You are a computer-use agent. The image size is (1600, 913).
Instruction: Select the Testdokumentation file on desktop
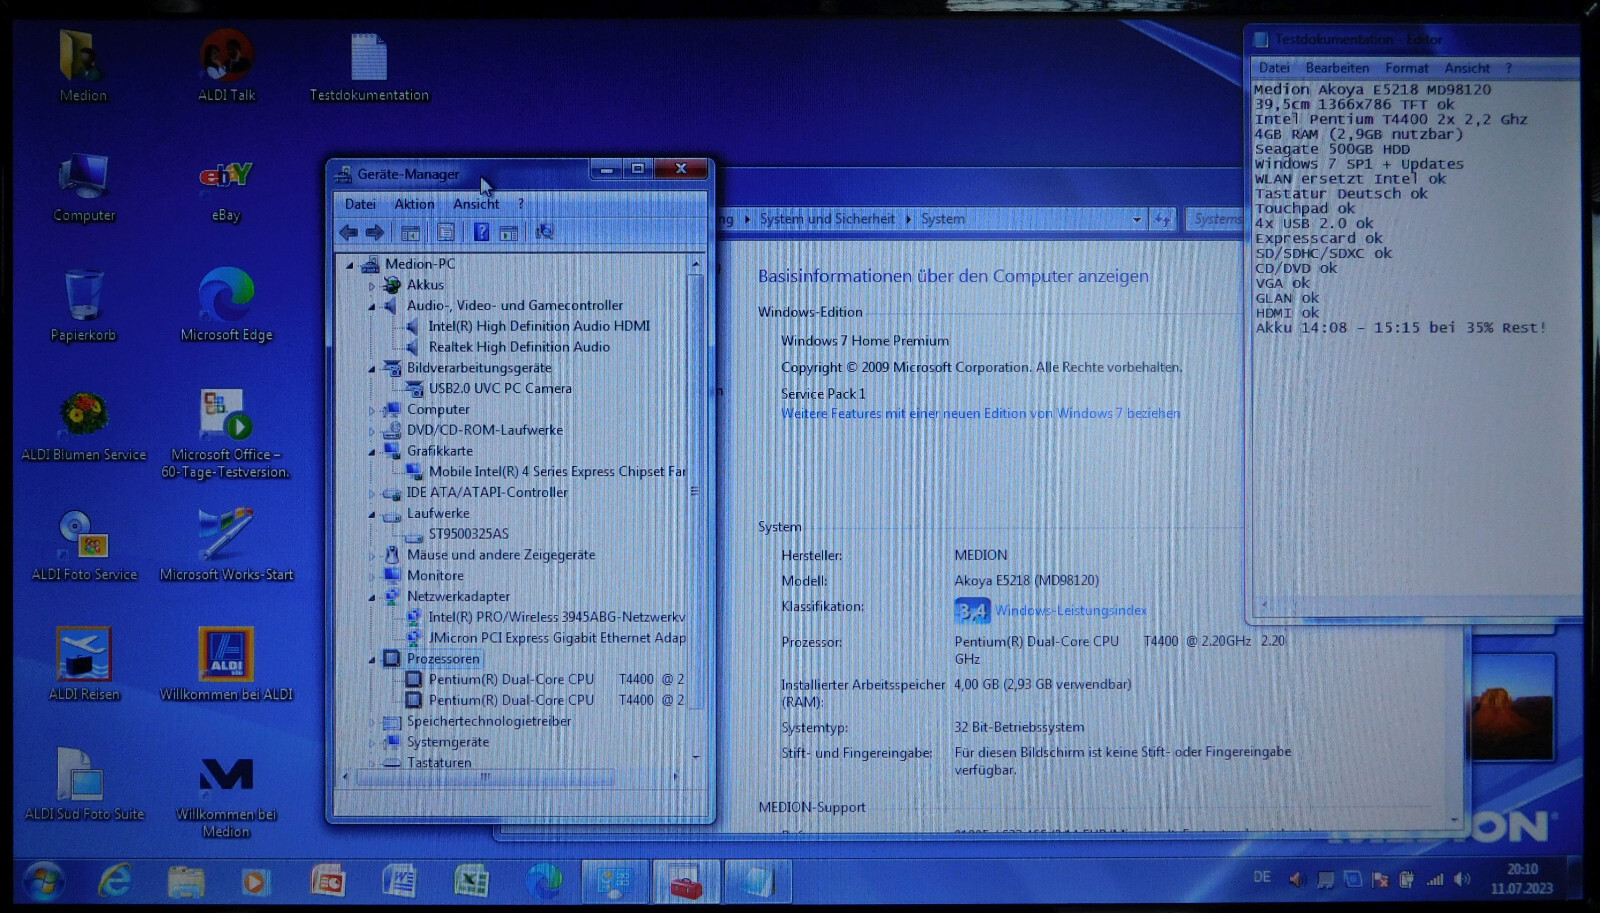pyautogui.click(x=369, y=66)
